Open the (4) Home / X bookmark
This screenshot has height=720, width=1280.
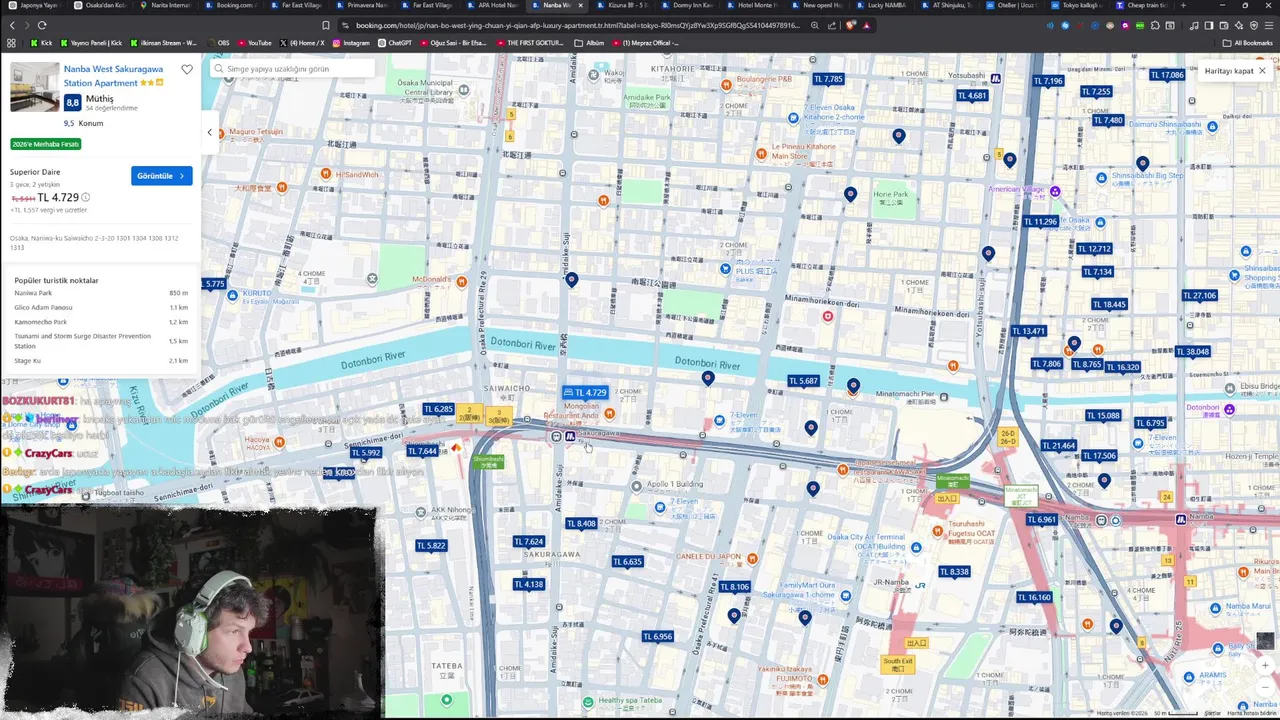[302, 43]
